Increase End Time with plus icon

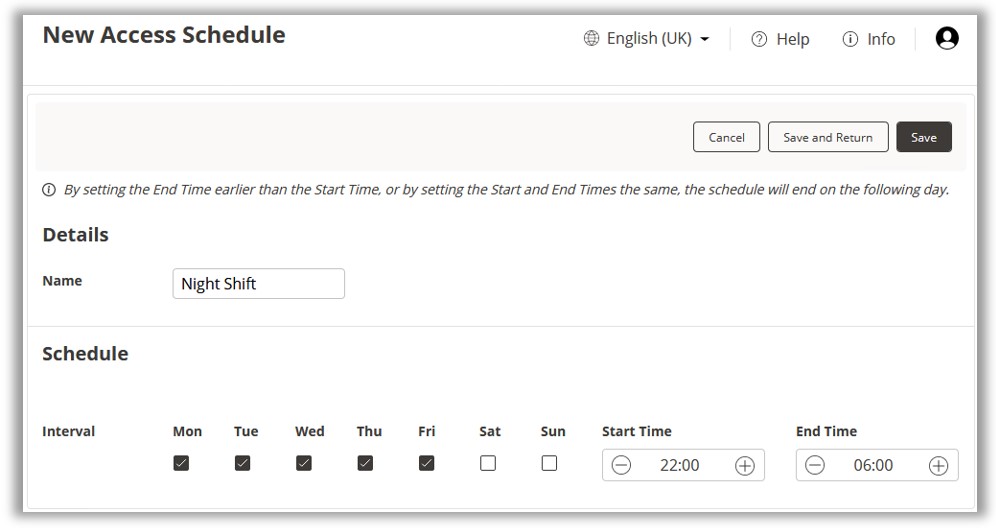(938, 465)
